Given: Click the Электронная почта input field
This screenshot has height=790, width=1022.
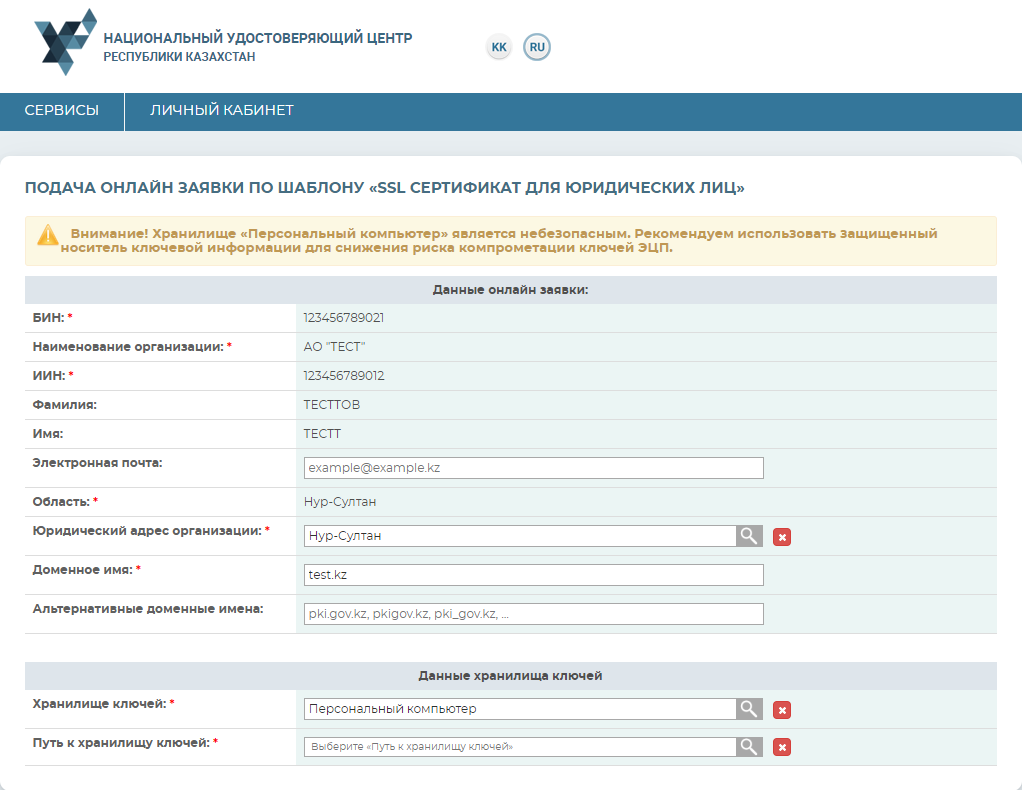Looking at the screenshot, I should click(x=533, y=468).
